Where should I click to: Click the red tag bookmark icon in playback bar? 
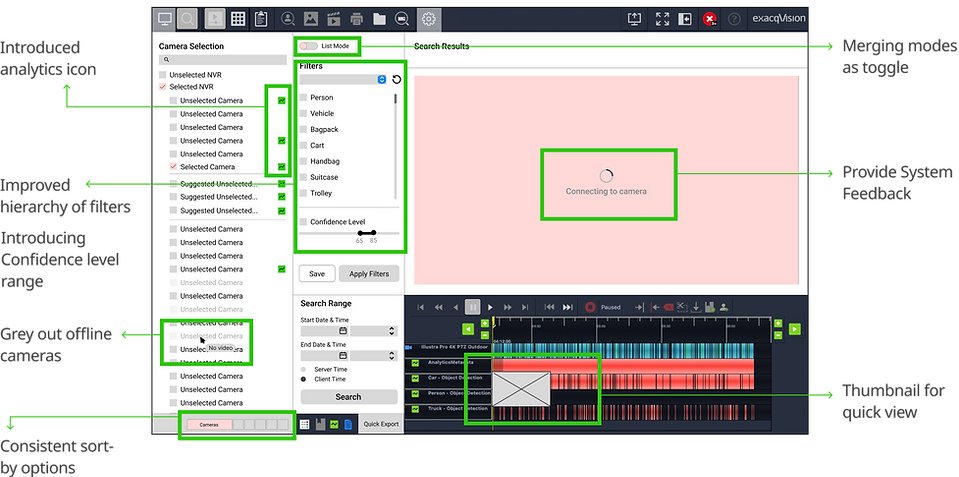coord(668,308)
